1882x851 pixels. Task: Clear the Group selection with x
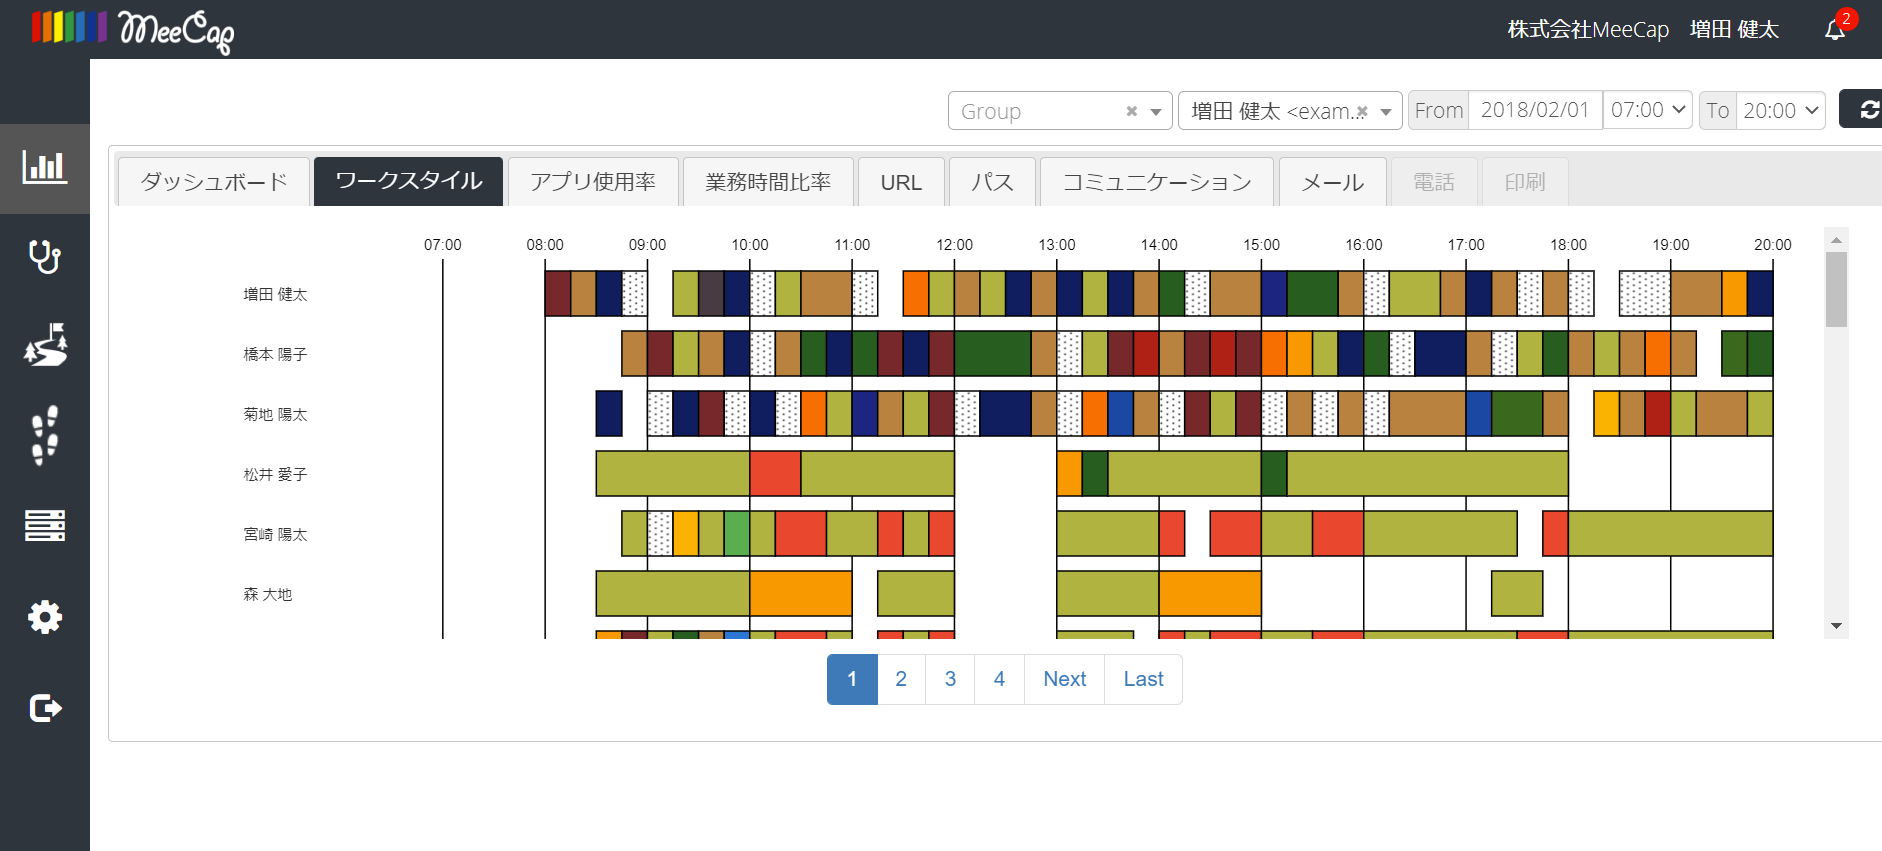[1131, 111]
